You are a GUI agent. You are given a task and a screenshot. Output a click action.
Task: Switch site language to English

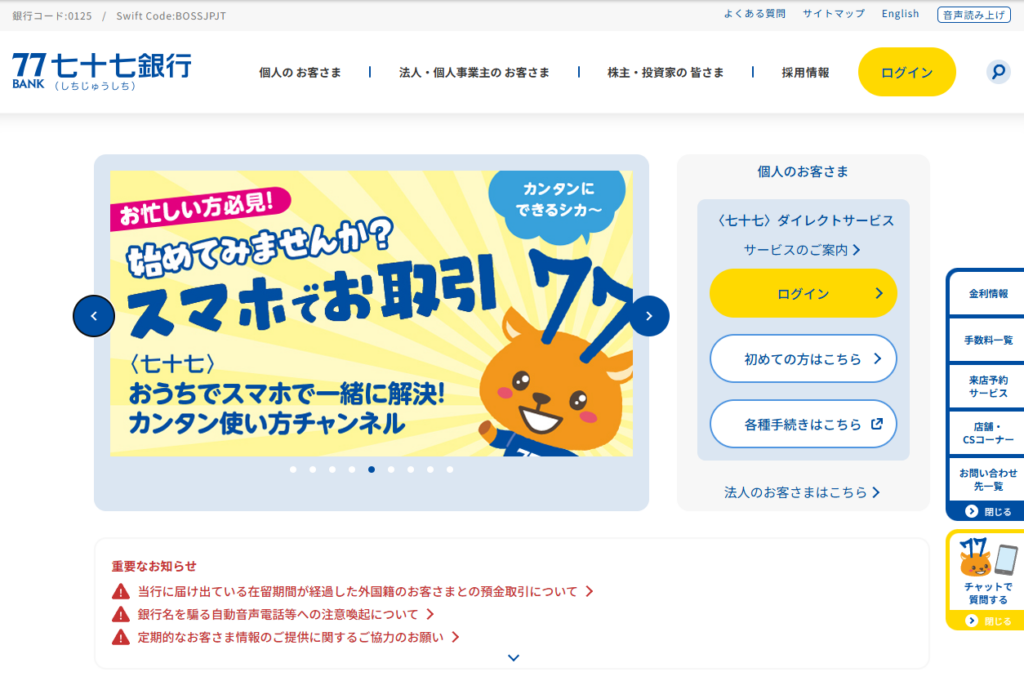(x=900, y=14)
